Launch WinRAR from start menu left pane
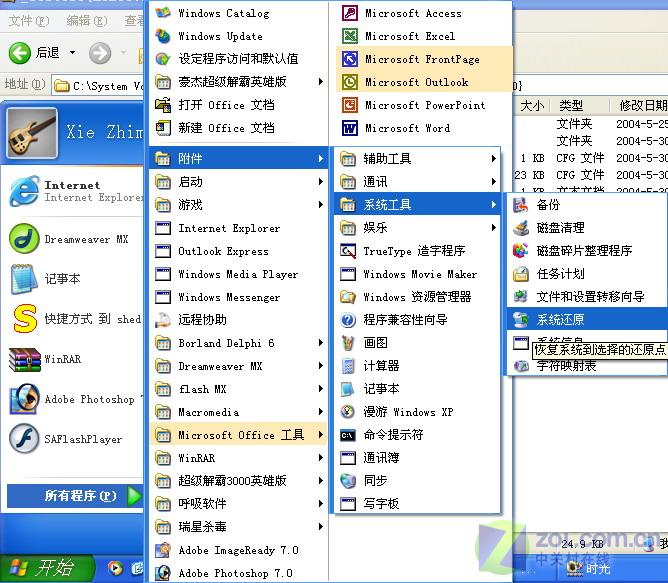The image size is (668, 583). tap(73, 359)
